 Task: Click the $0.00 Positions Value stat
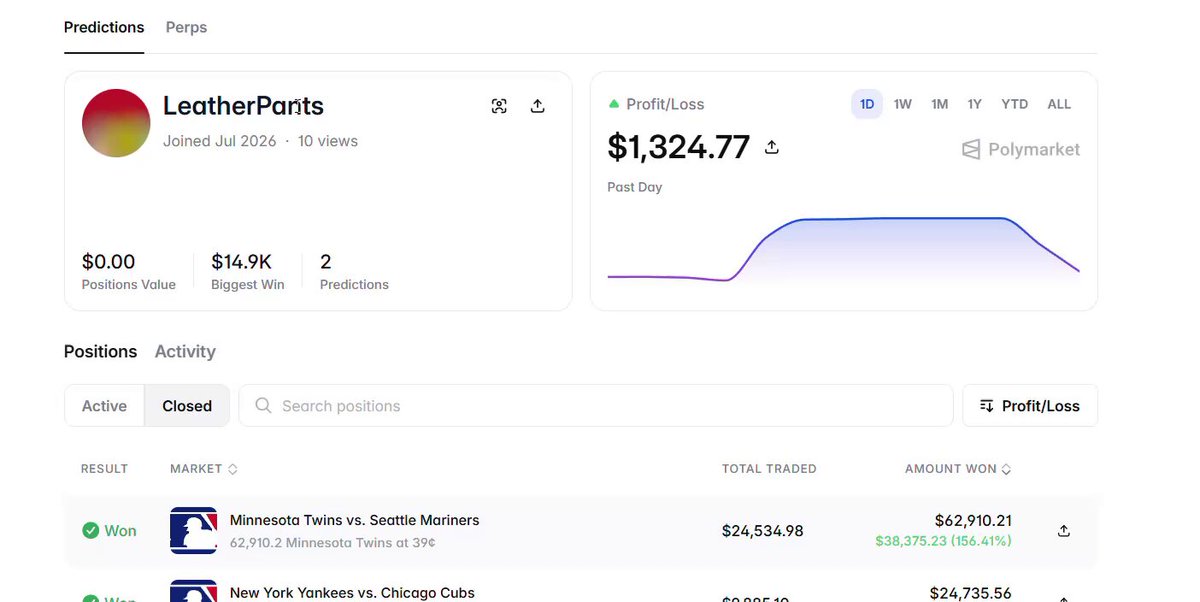[129, 271]
